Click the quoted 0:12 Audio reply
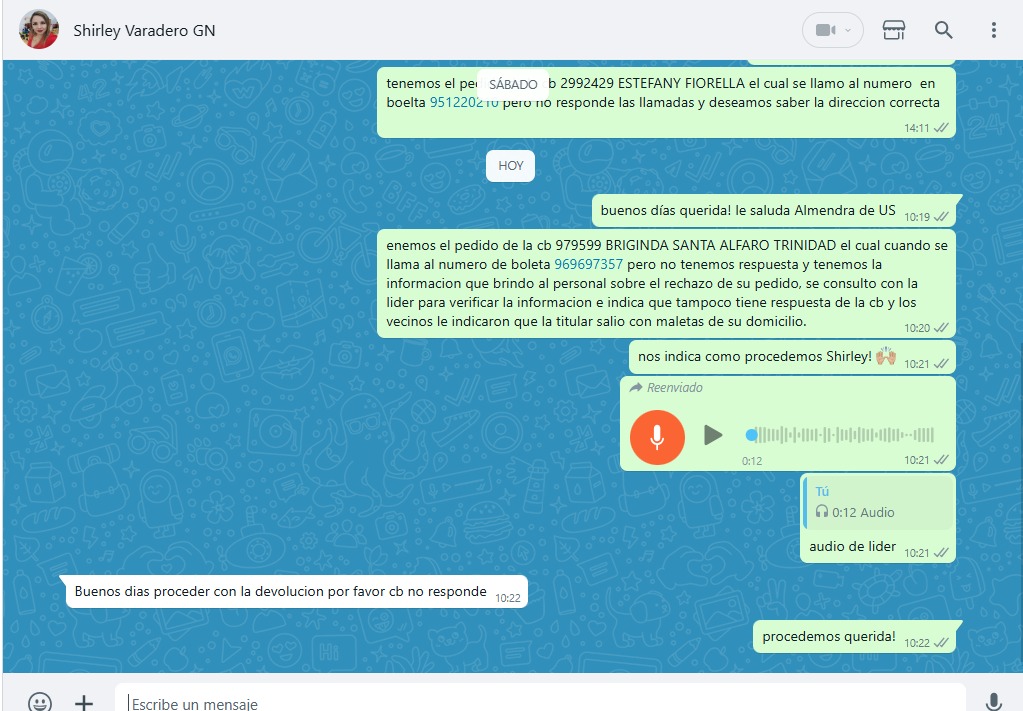The height and width of the screenshot is (711, 1023). [877, 502]
